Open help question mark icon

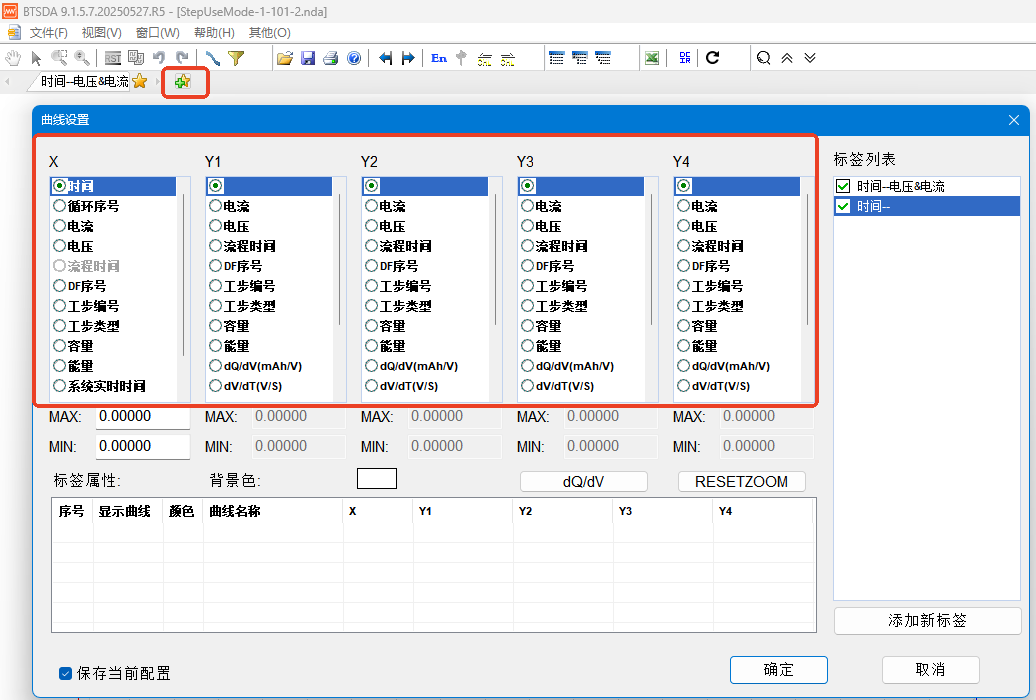click(354, 58)
